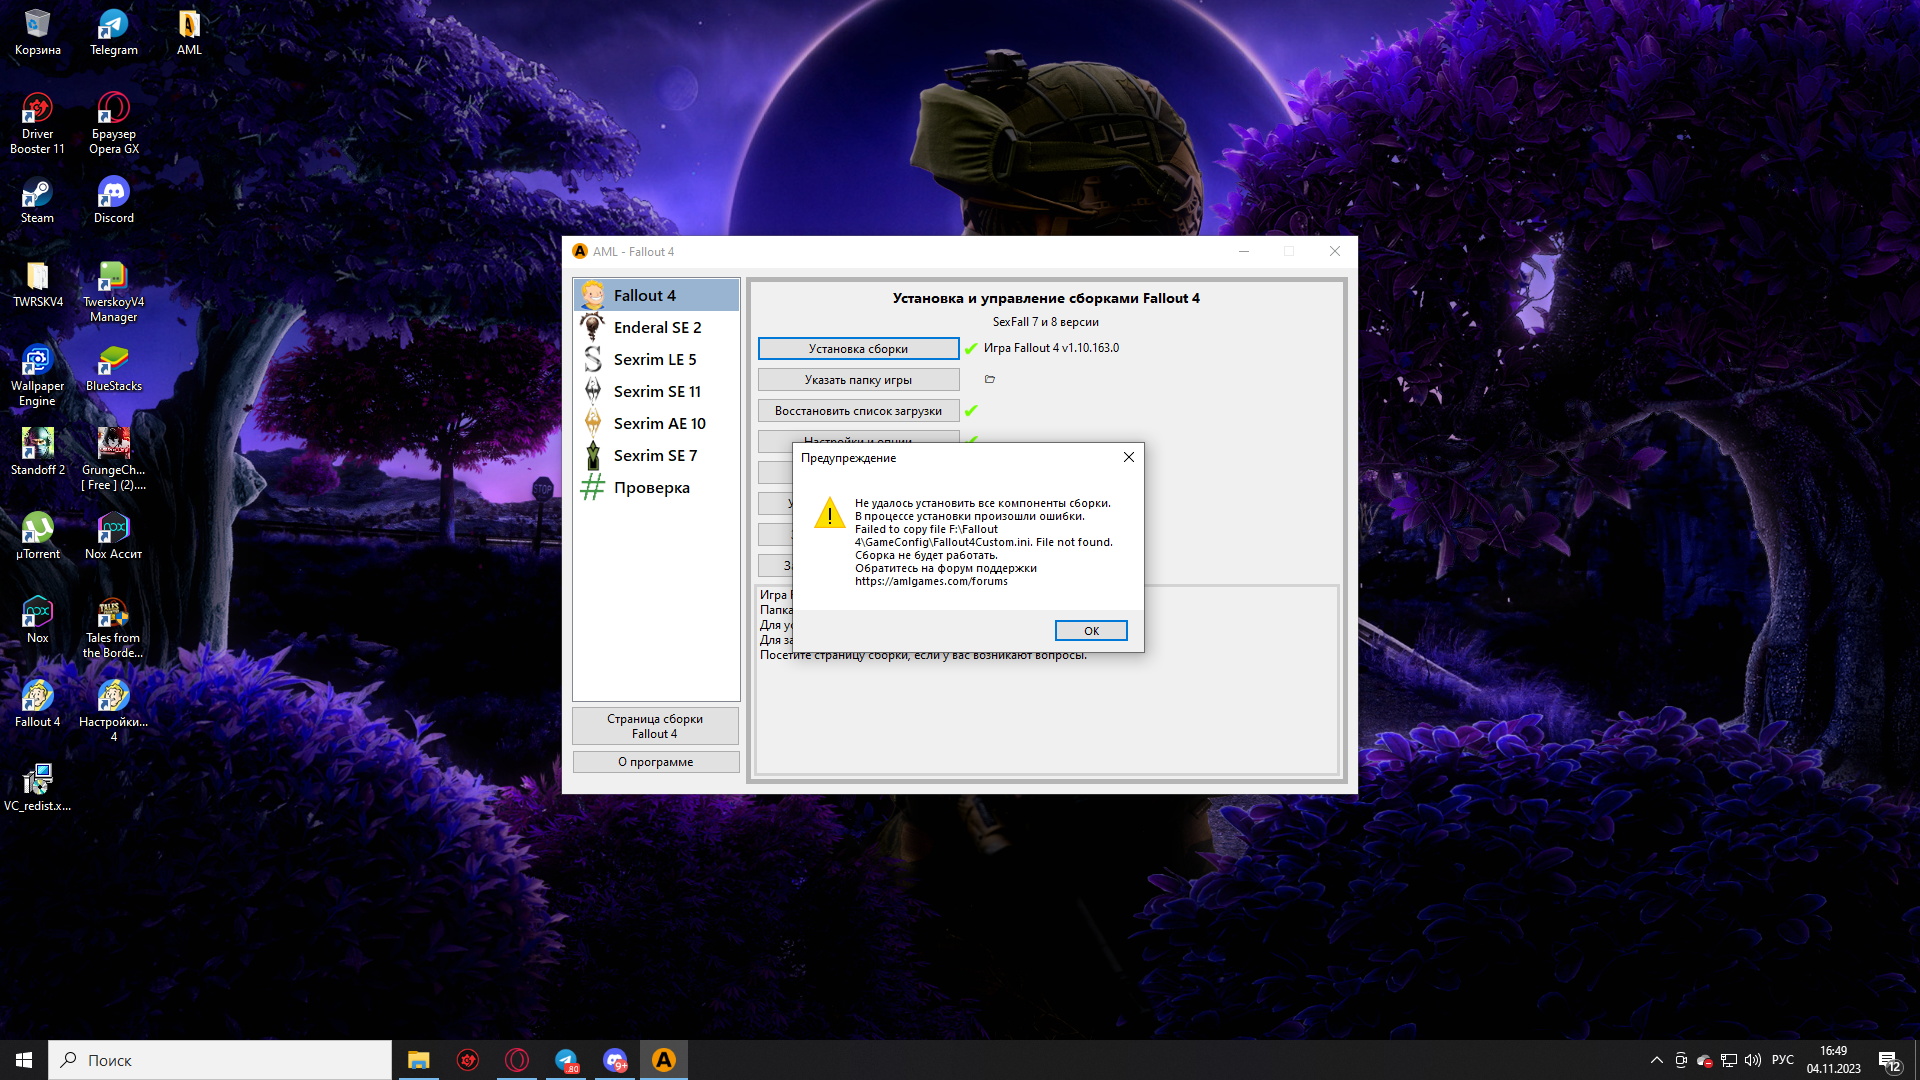Open the О программе button
The height and width of the screenshot is (1080, 1920).
coord(655,762)
